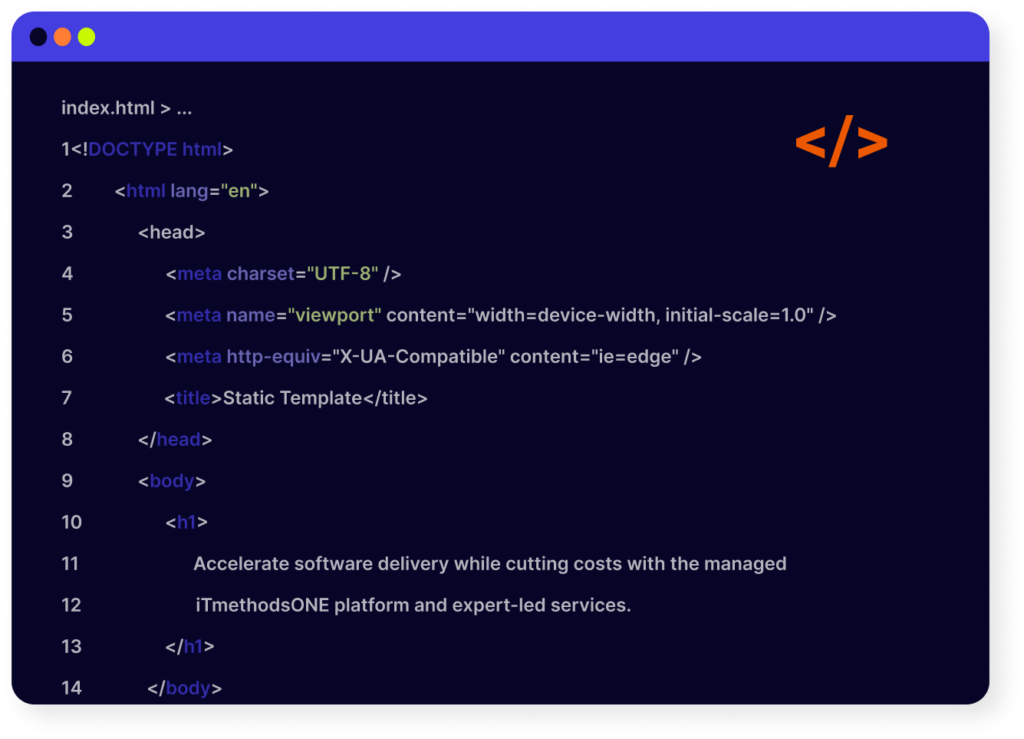Viewport: 1024px width, 739px height.
Task: Click the opening head tag on line 3
Action: [172, 232]
